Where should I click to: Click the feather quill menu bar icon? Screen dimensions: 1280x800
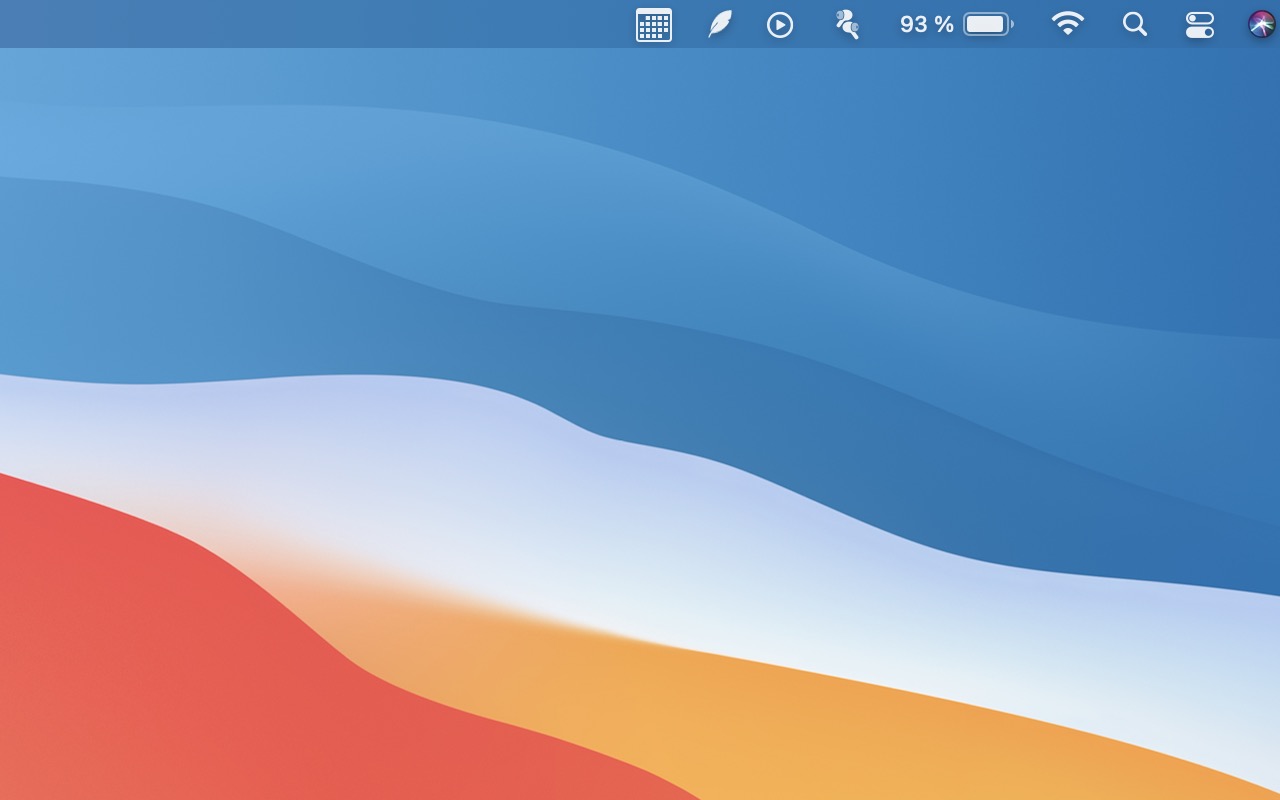(719, 25)
